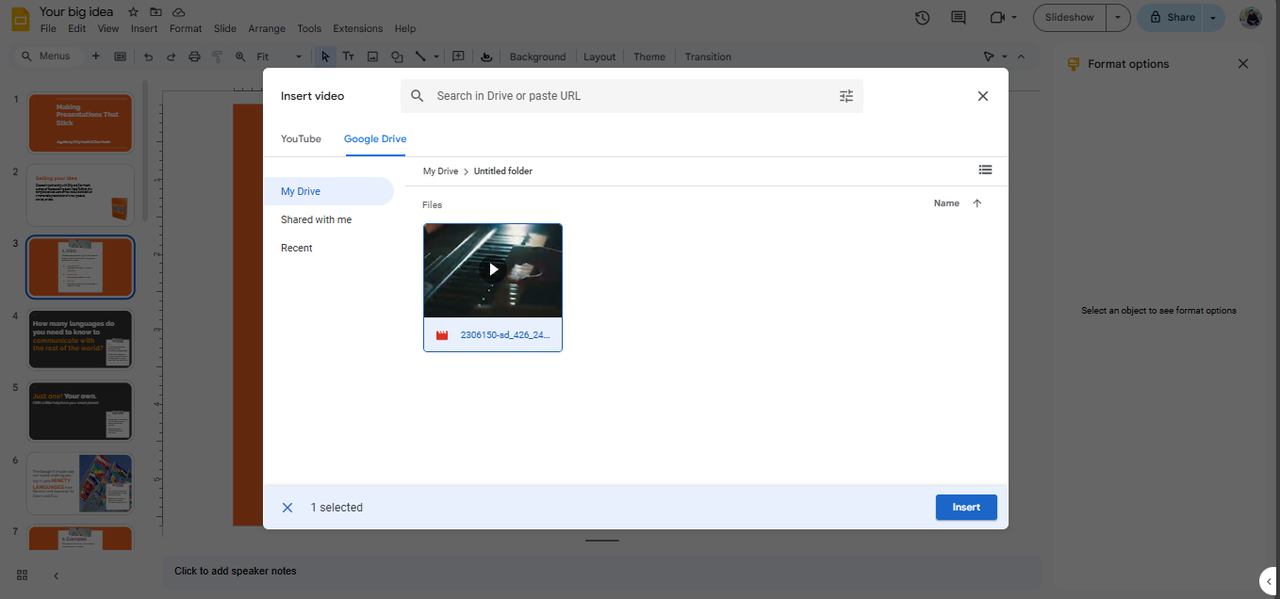
Task: Open the Meet camera dropdown arrow
Action: 1014,17
